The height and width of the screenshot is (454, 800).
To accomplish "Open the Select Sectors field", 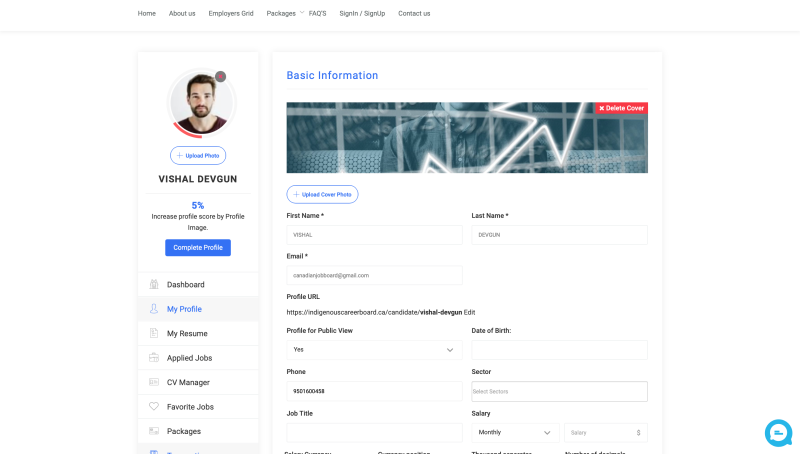I will point(559,391).
